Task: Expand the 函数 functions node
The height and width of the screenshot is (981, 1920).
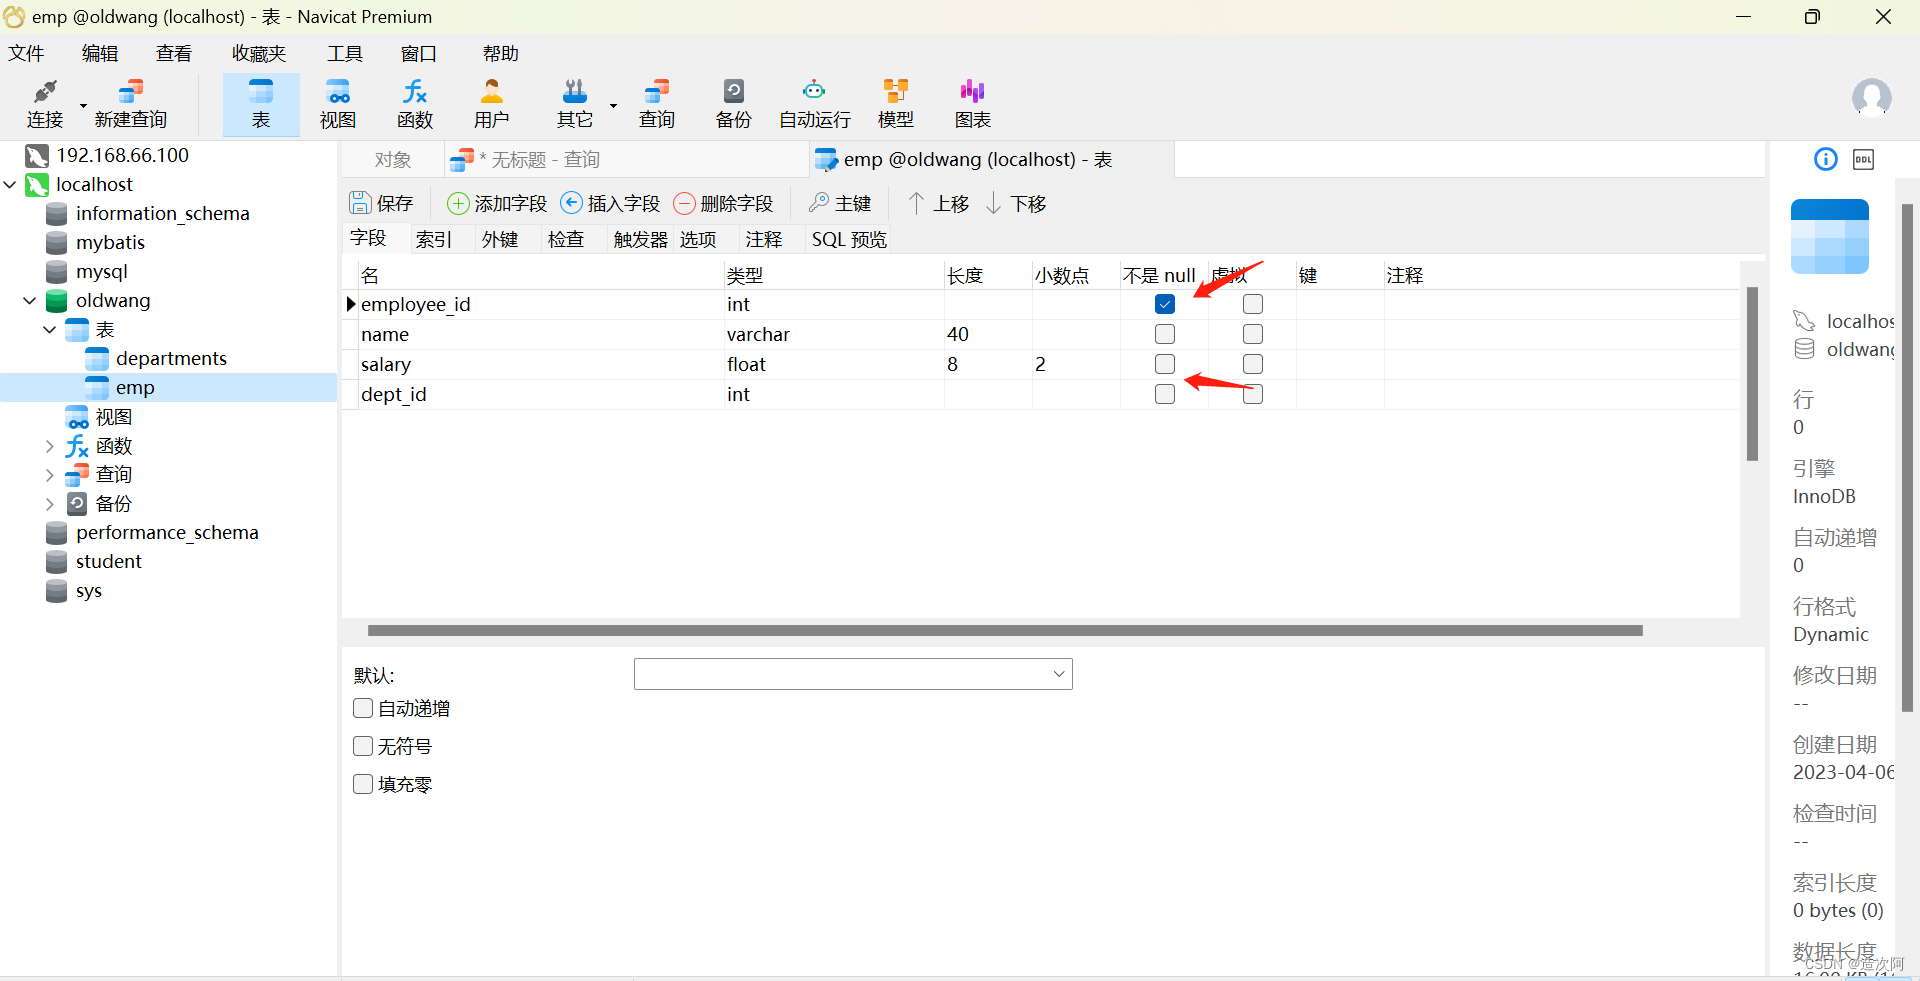Action: click(50, 446)
